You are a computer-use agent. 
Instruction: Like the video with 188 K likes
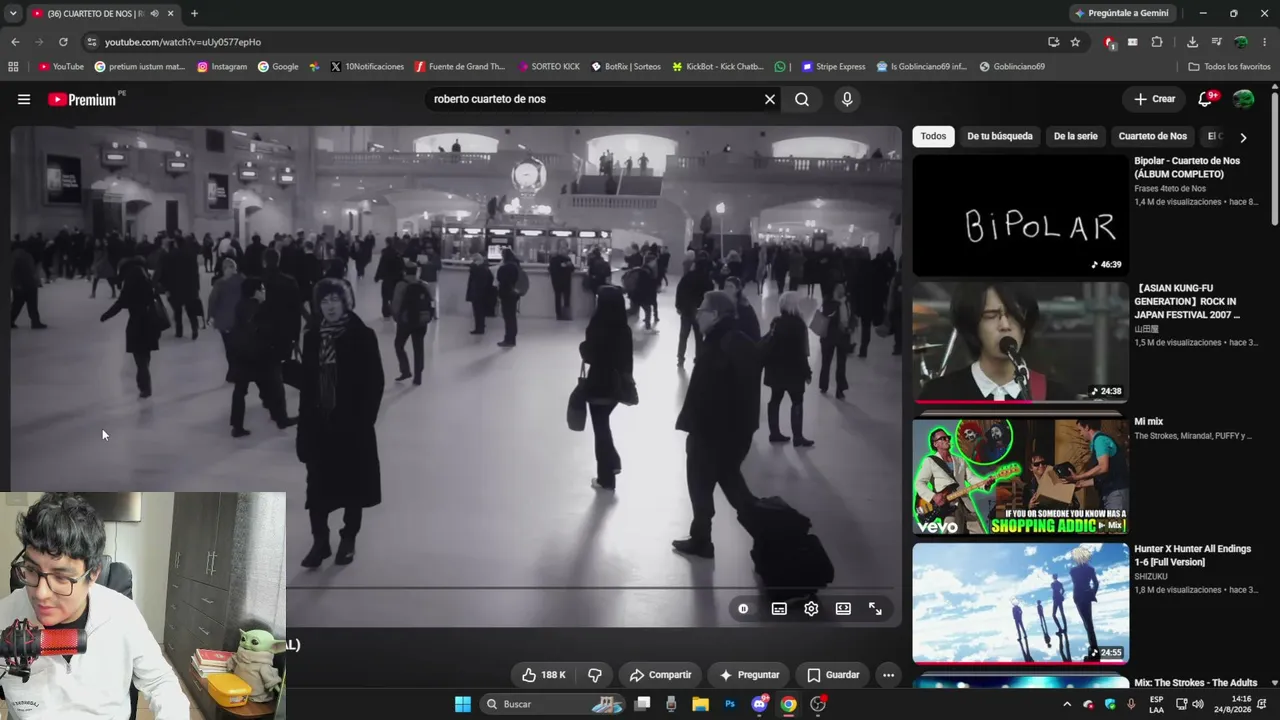(543, 675)
